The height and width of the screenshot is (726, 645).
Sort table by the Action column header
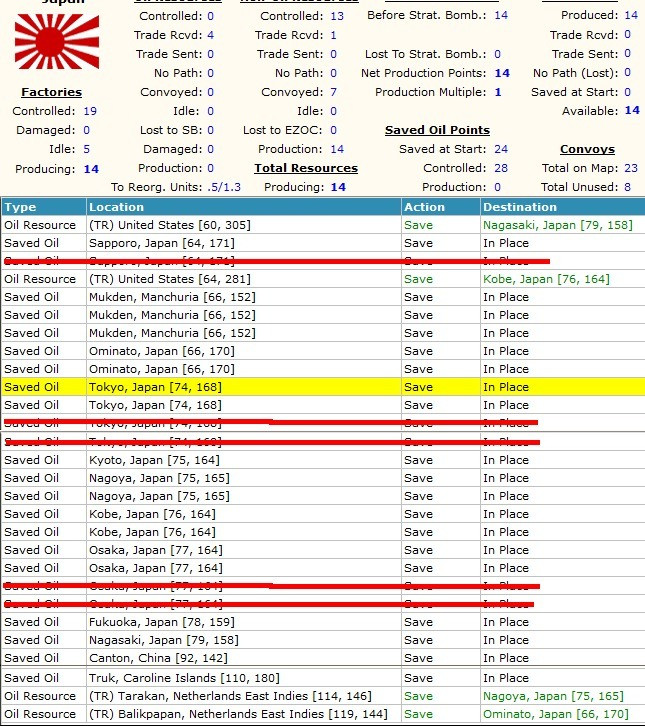pyautogui.click(x=440, y=207)
